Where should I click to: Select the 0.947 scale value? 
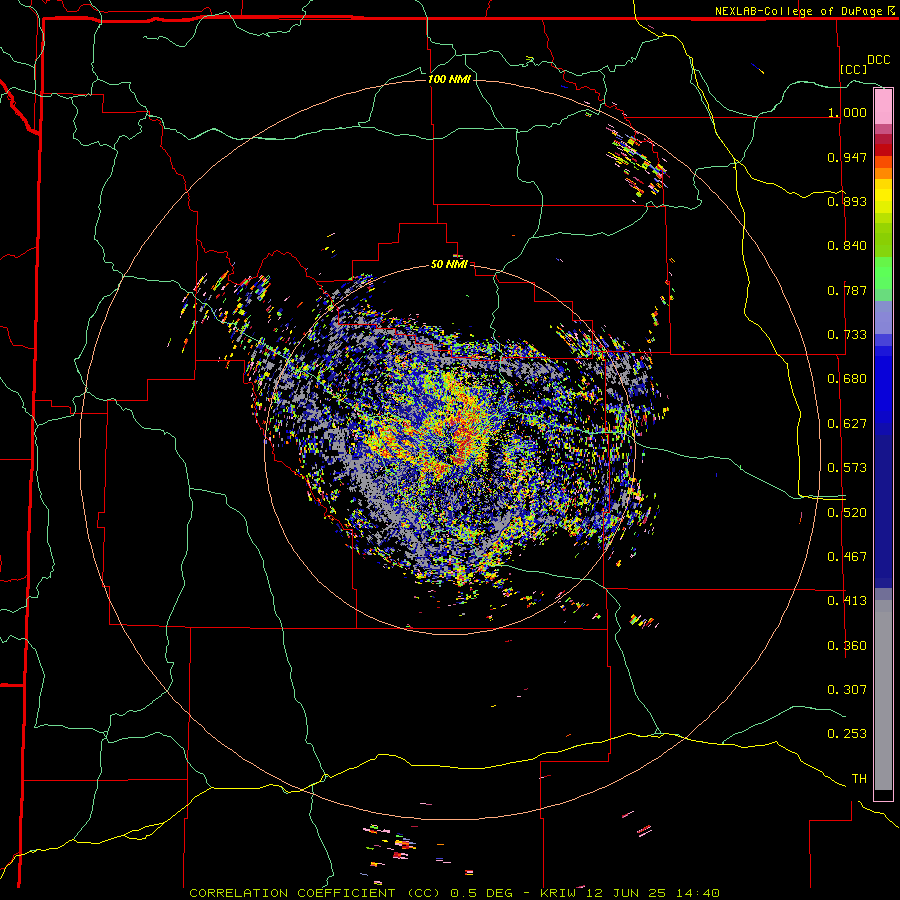coord(847,157)
